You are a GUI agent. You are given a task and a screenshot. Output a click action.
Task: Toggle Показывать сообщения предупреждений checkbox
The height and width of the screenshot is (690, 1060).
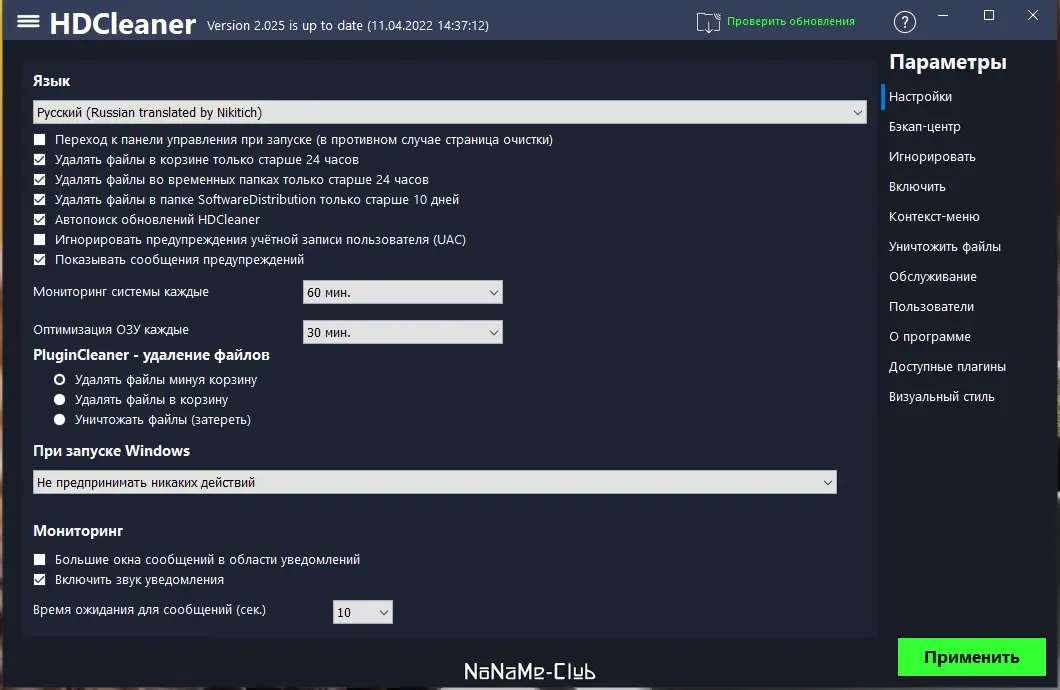click(40, 260)
